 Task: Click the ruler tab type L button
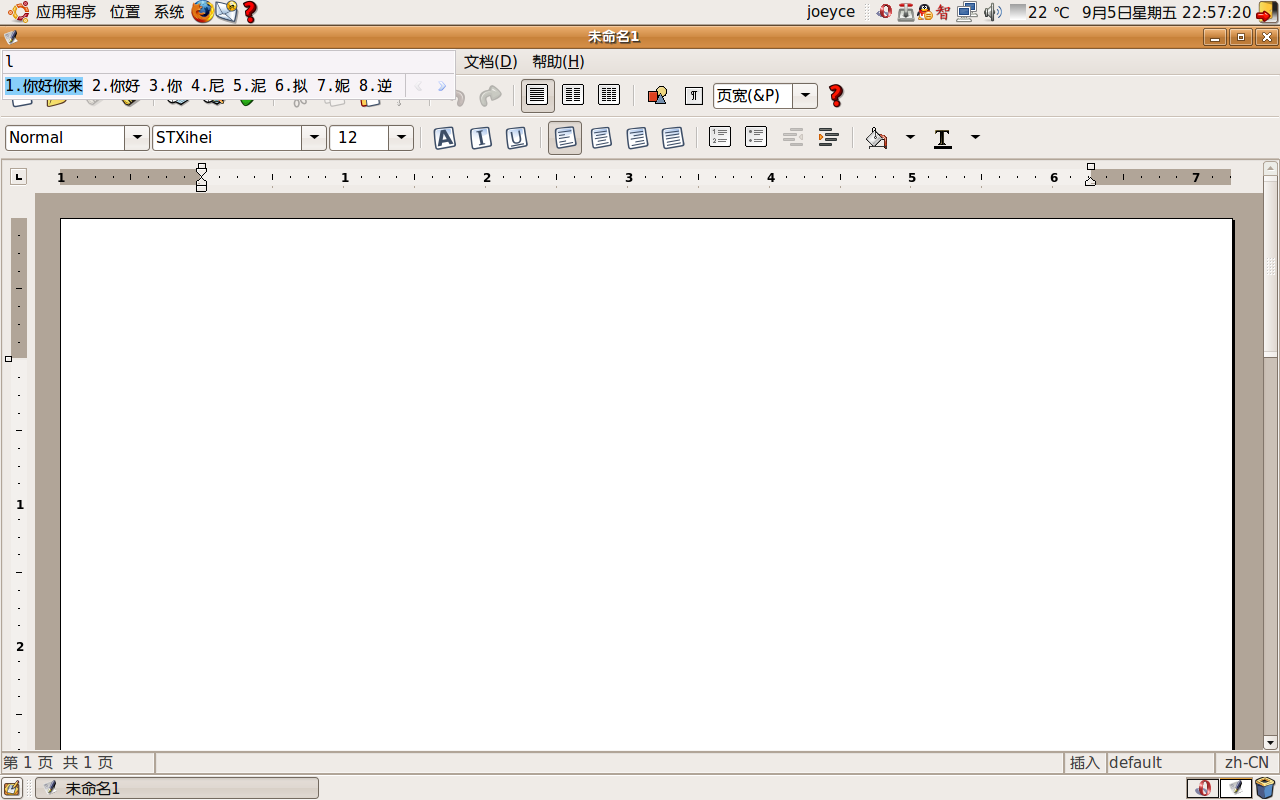tap(18, 177)
